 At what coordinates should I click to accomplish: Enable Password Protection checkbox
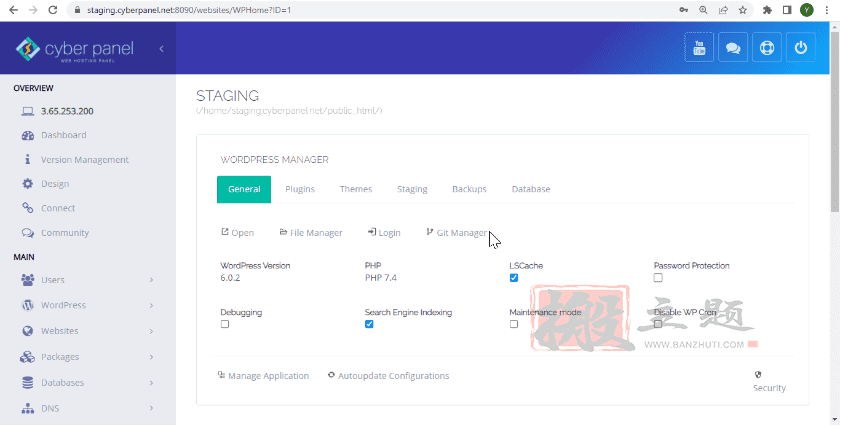click(658, 277)
